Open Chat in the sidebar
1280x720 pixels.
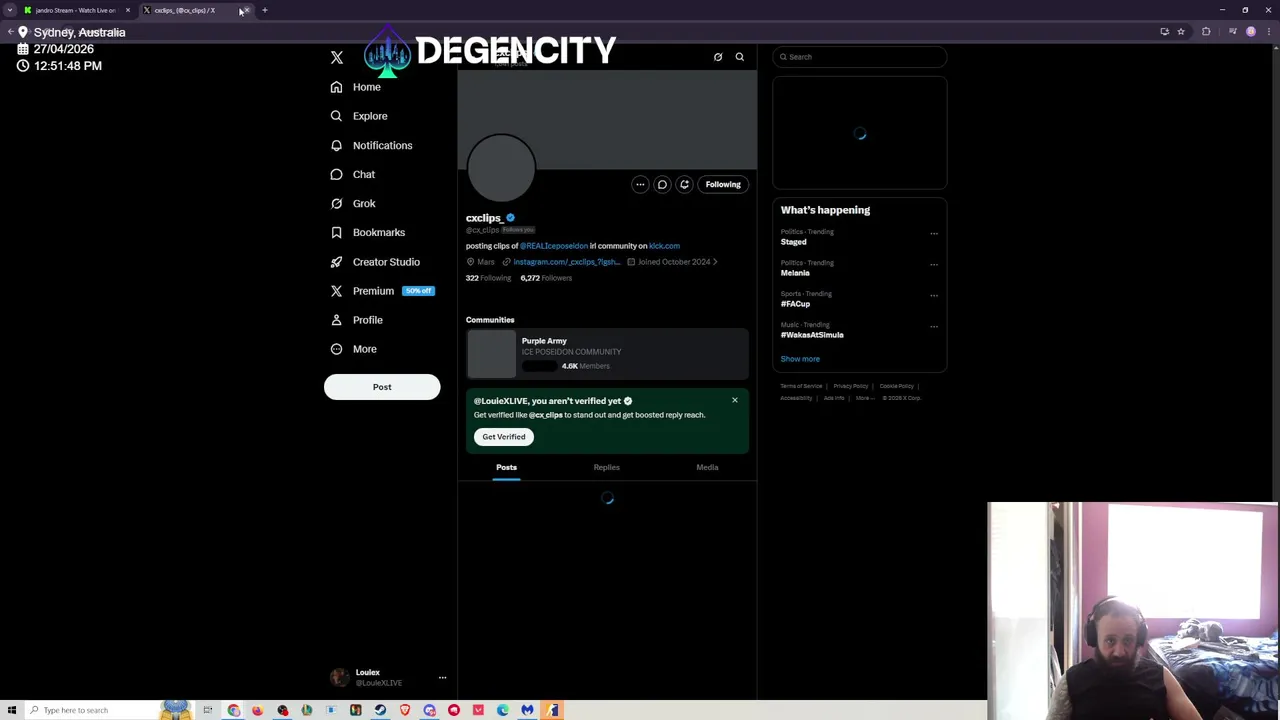coord(353,174)
